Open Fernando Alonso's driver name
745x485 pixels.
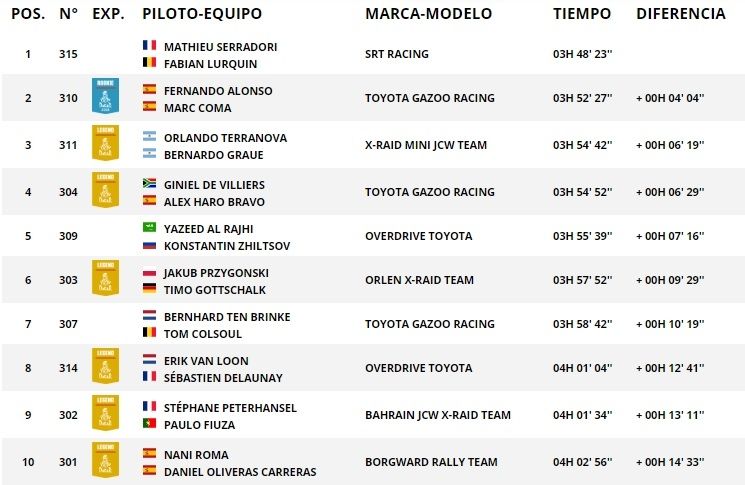218,91
